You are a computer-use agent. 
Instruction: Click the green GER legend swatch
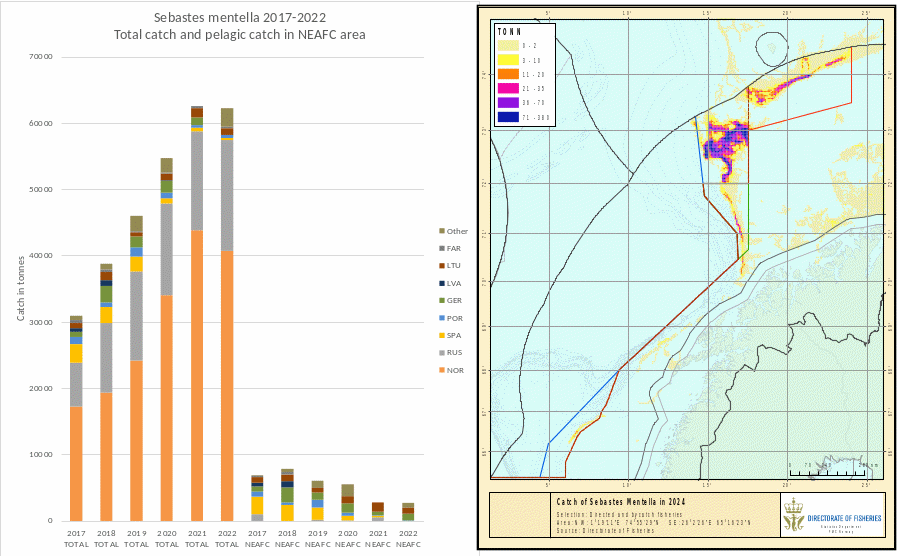(x=442, y=301)
